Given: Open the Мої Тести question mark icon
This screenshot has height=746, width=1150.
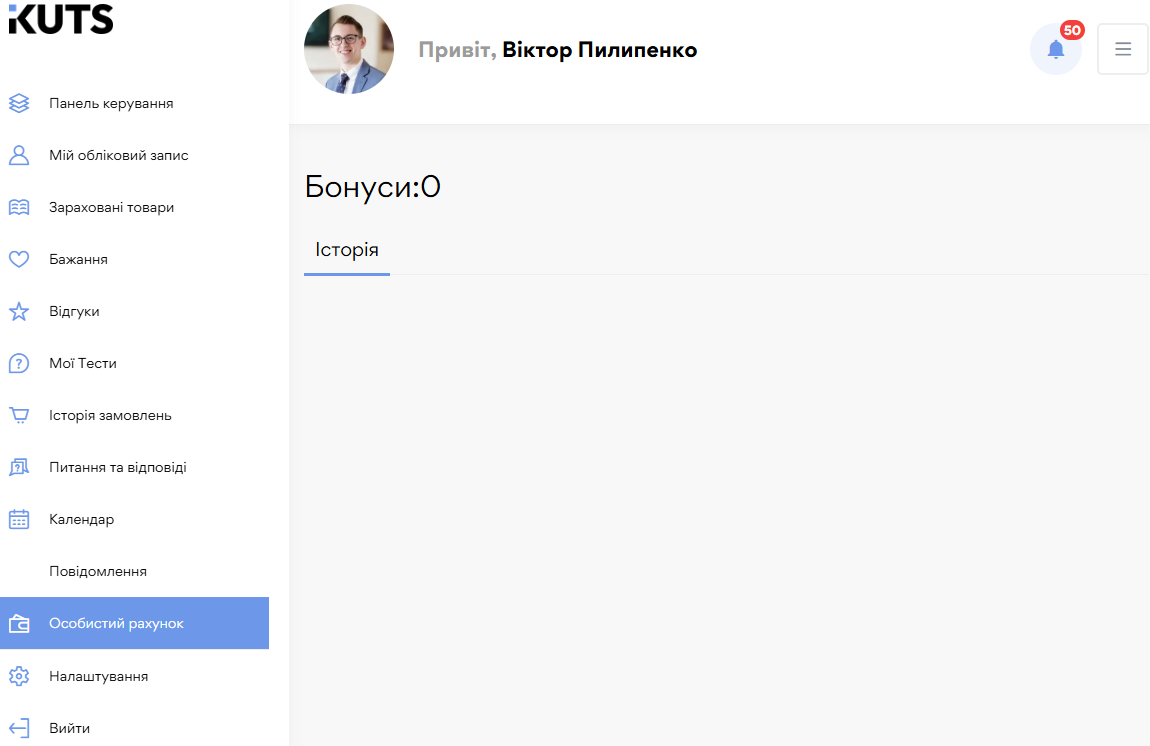Looking at the screenshot, I should point(19,363).
